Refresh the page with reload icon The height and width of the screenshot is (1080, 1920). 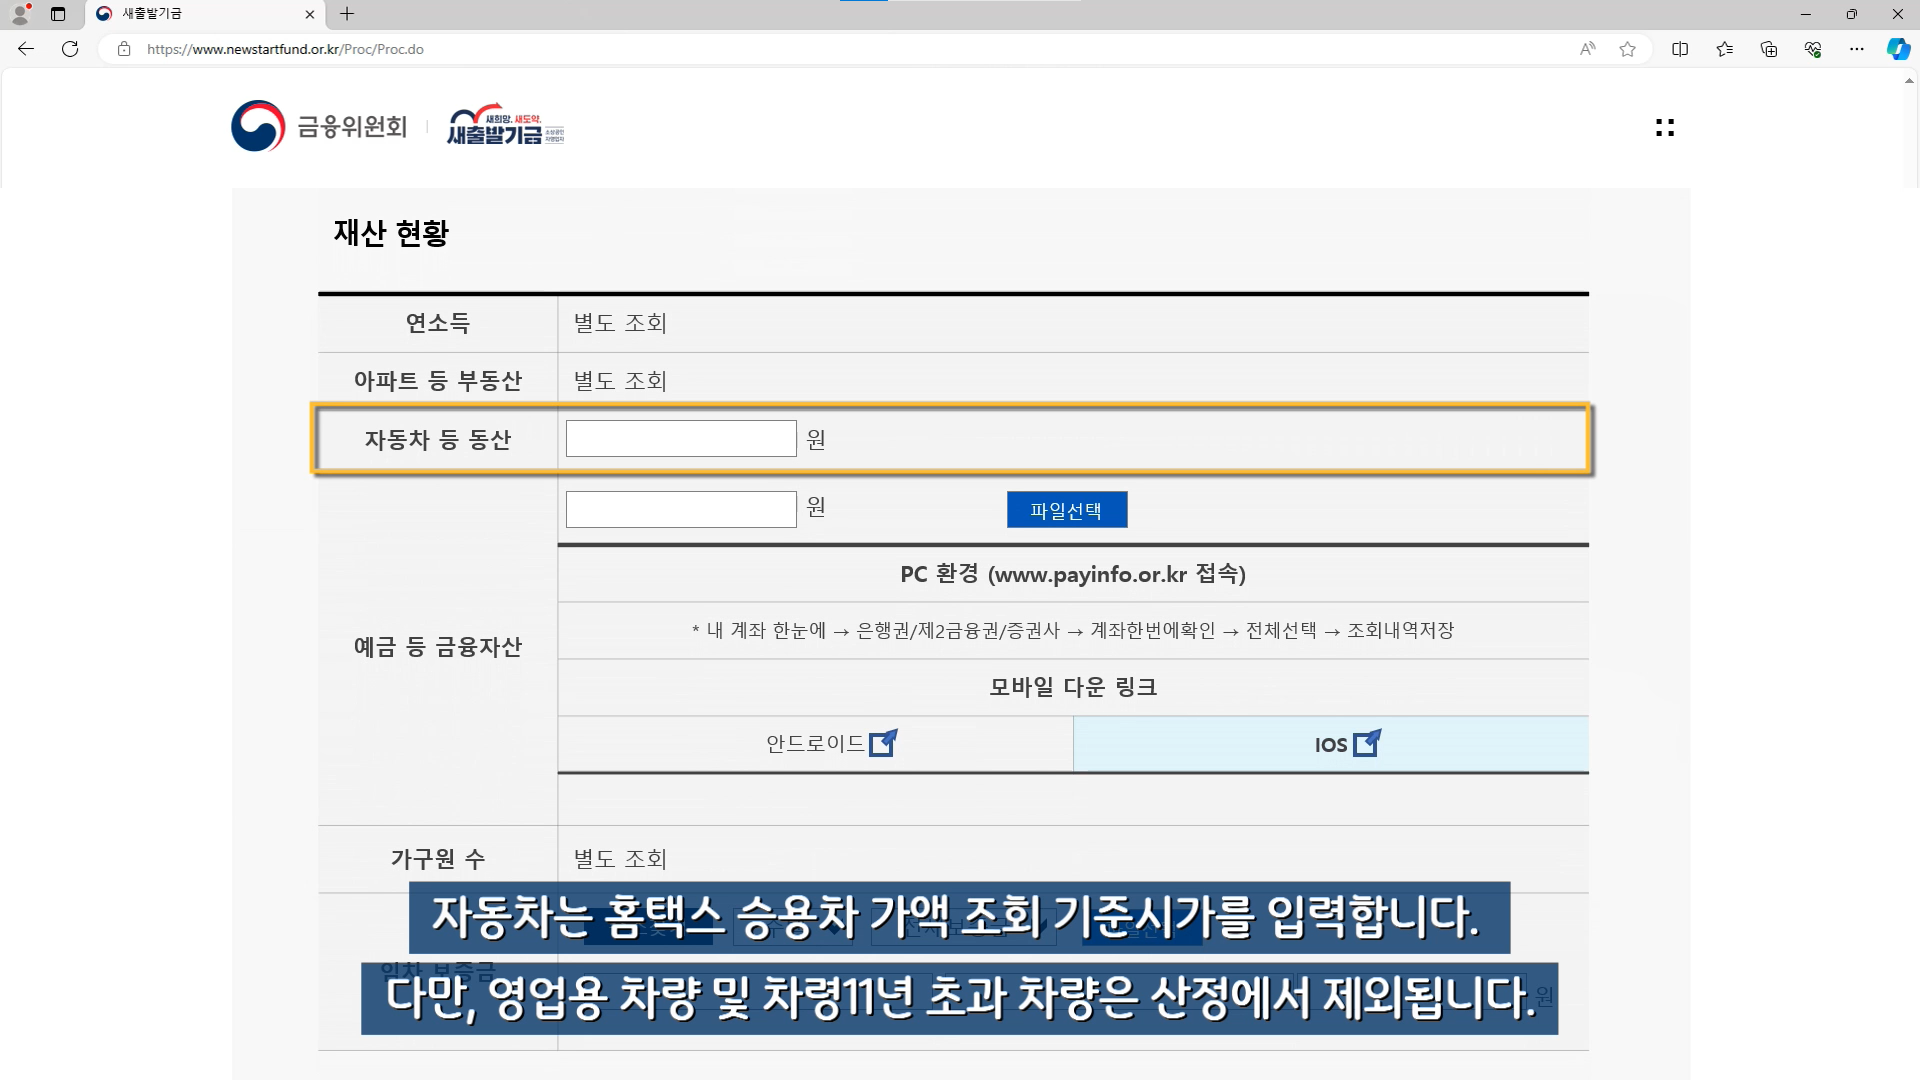(70, 49)
